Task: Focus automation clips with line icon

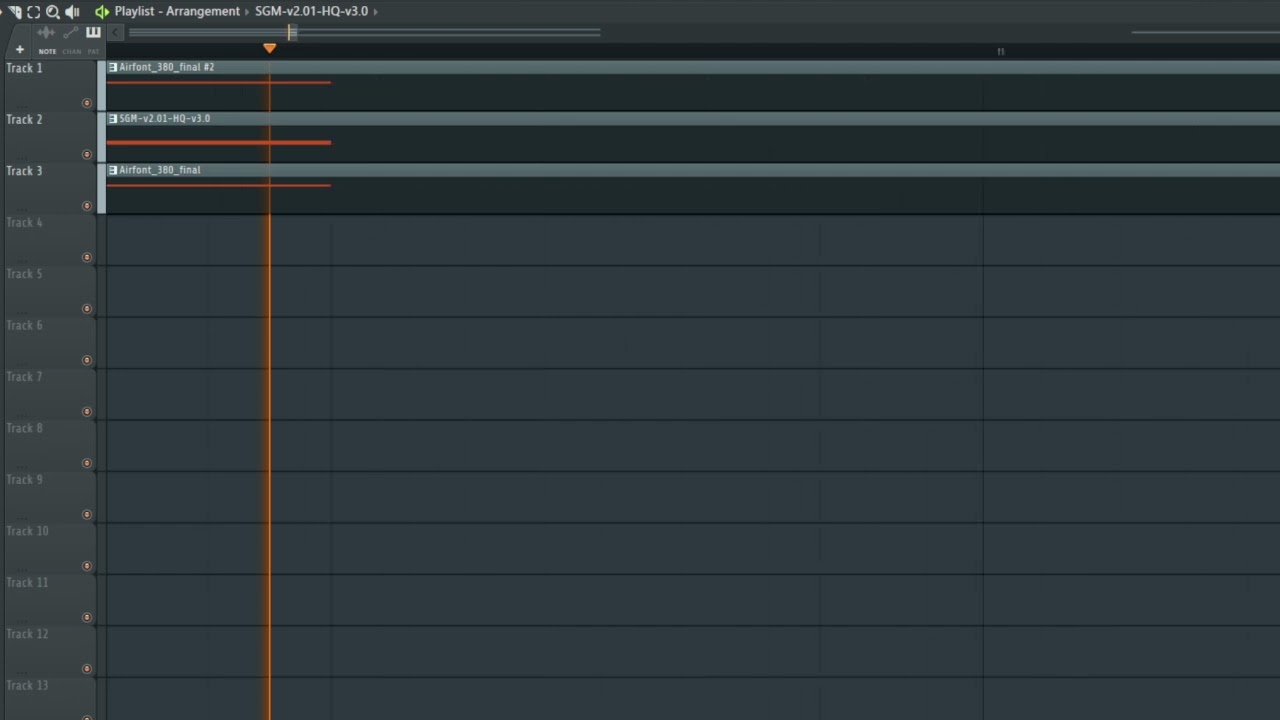Action: pos(70,32)
